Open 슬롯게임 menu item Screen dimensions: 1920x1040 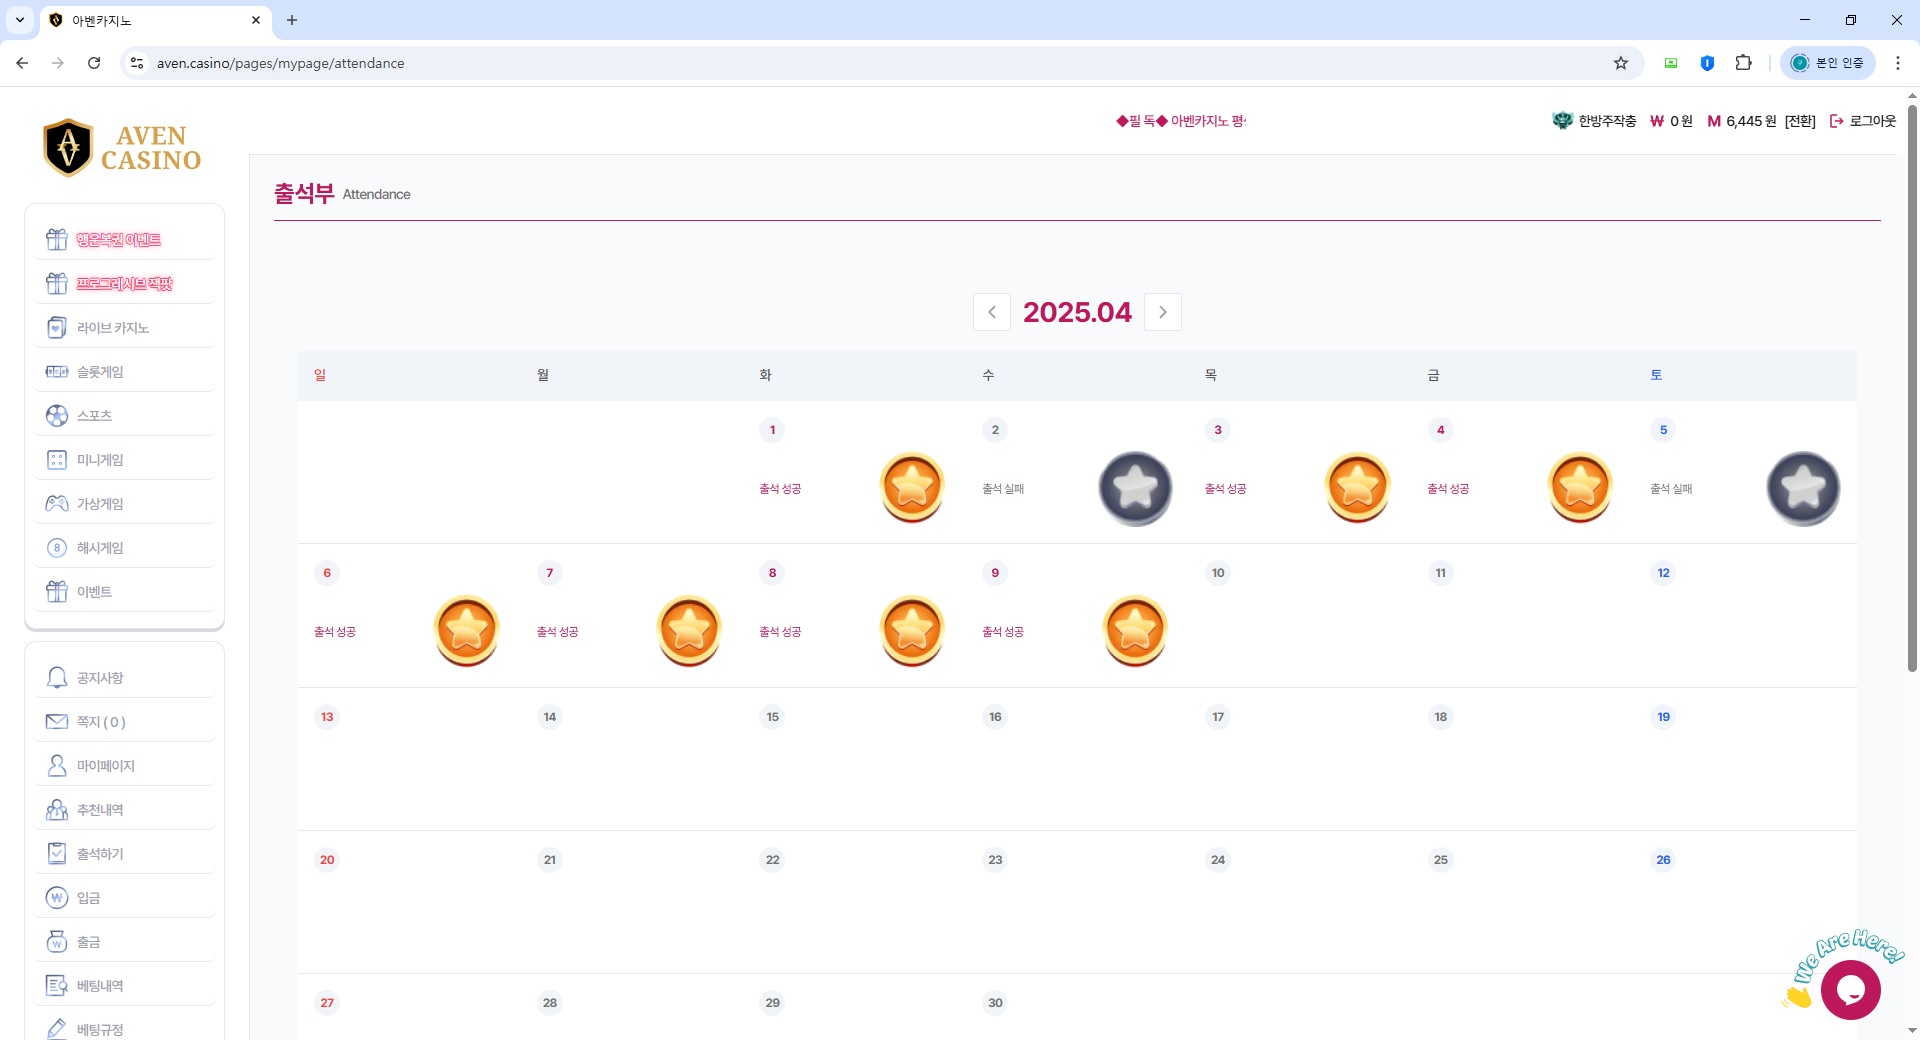coord(100,372)
